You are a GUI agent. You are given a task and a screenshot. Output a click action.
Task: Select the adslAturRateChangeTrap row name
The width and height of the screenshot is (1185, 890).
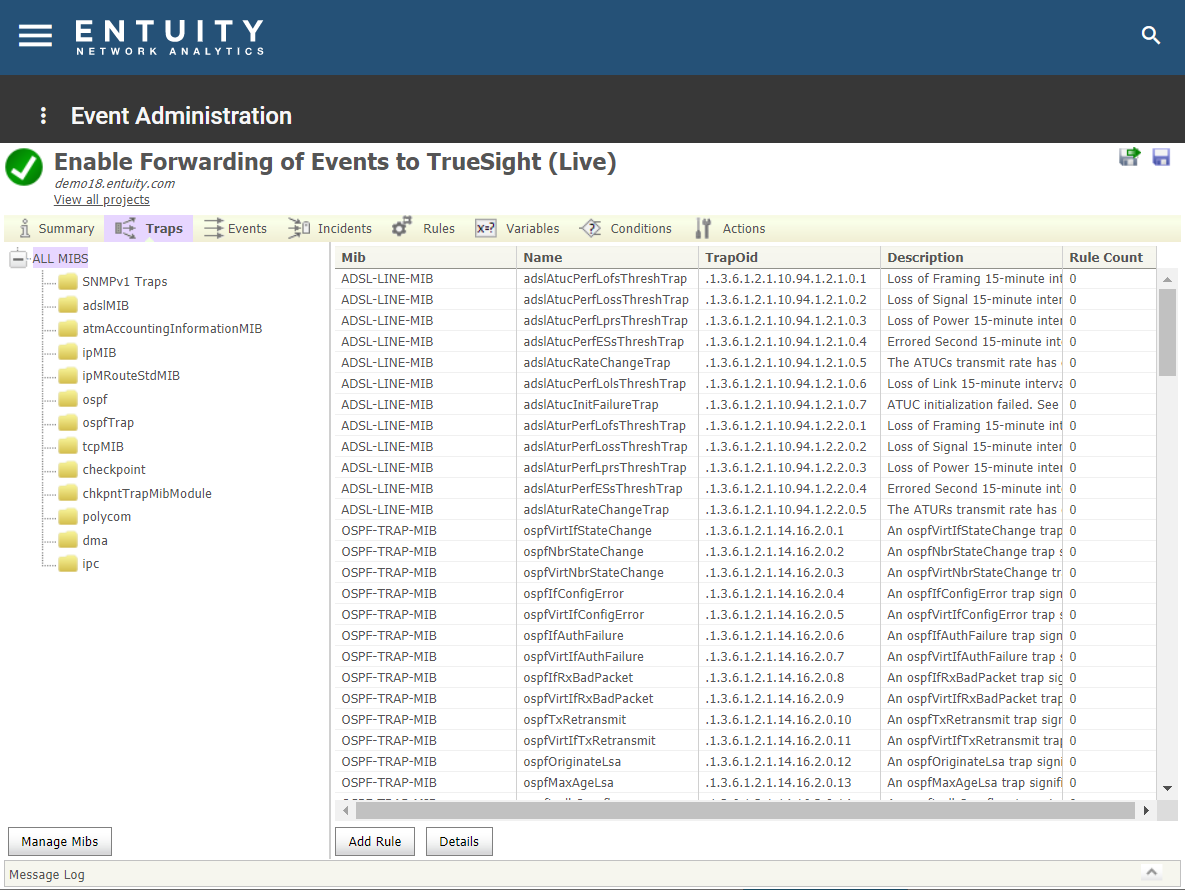pyautogui.click(x=596, y=510)
